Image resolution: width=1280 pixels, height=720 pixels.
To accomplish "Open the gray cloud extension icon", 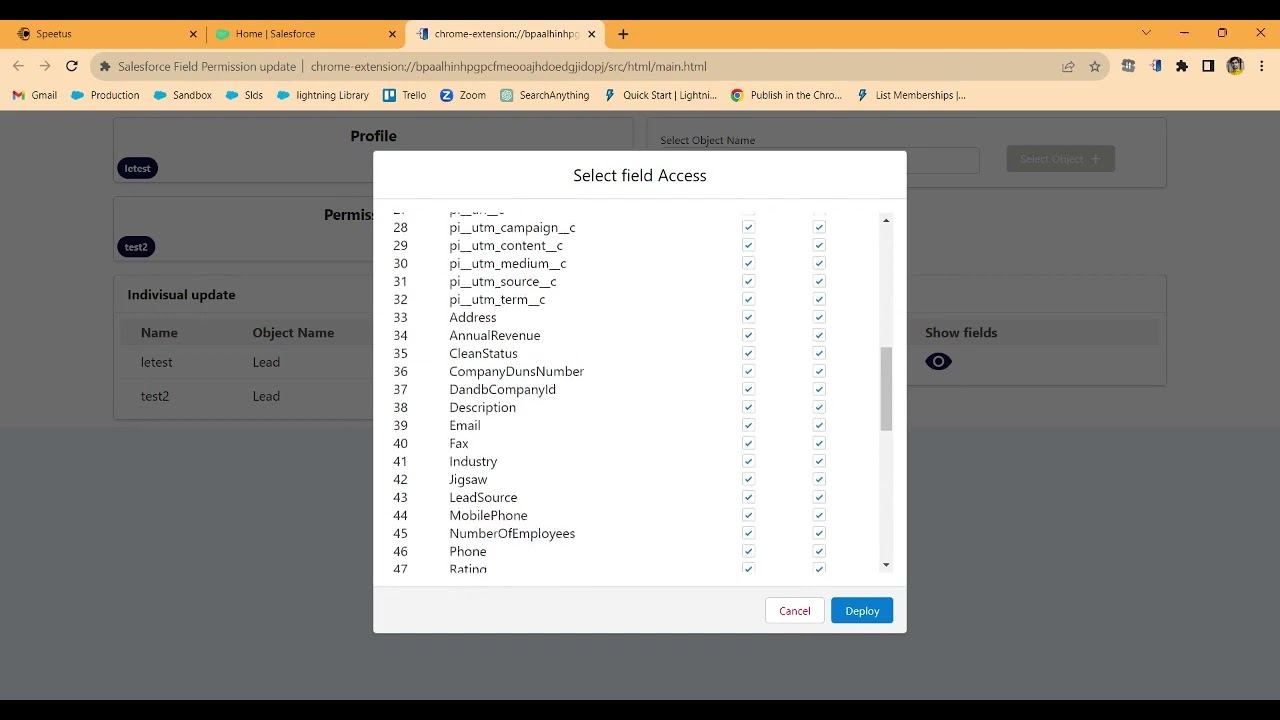I will (x=1129, y=66).
